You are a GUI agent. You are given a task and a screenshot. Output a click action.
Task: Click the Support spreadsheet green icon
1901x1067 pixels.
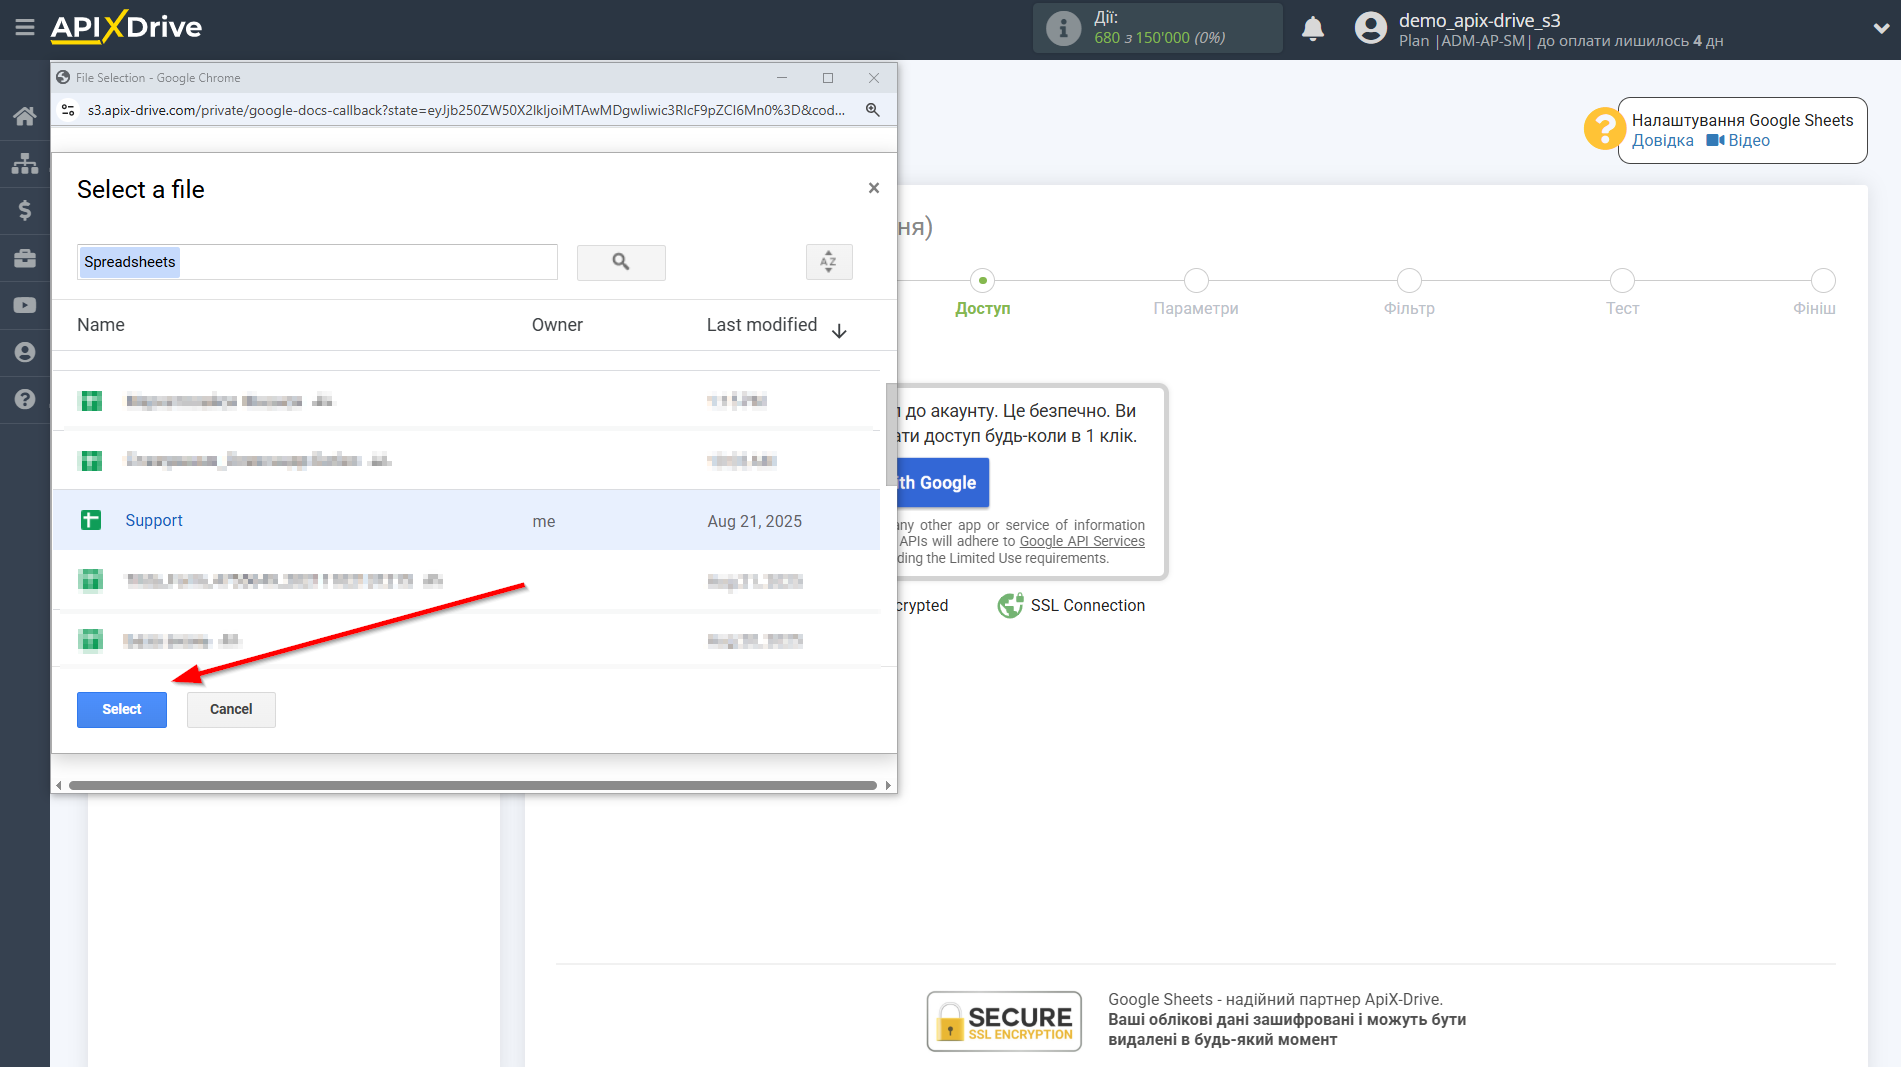[91, 520]
